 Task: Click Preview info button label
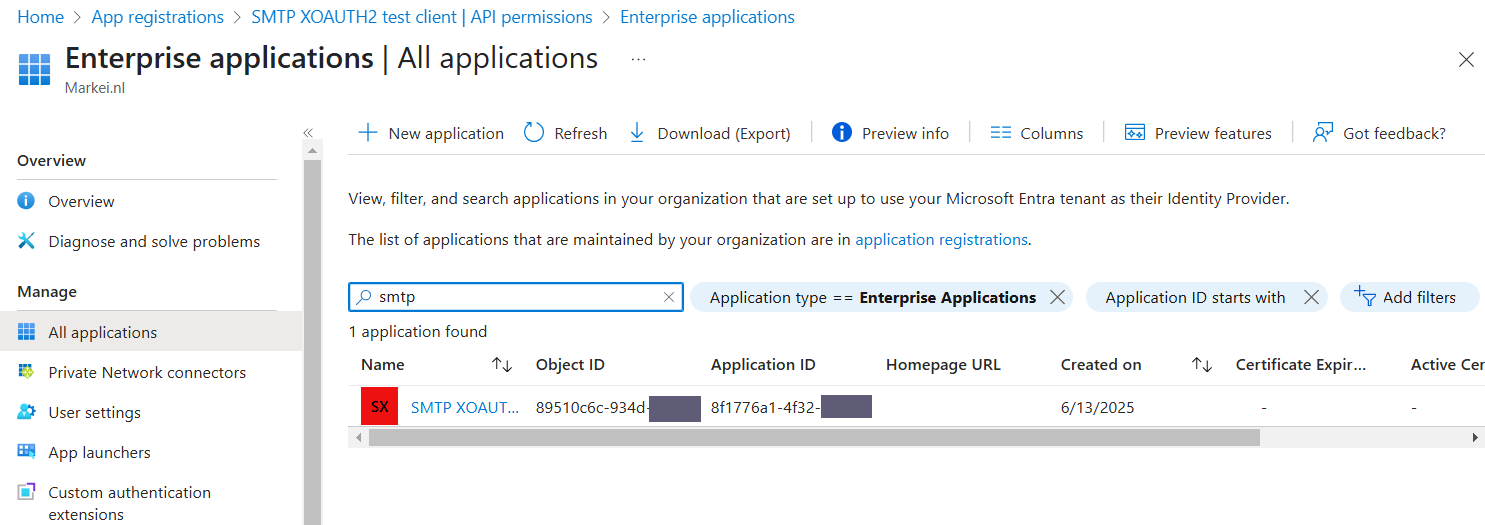coord(905,133)
